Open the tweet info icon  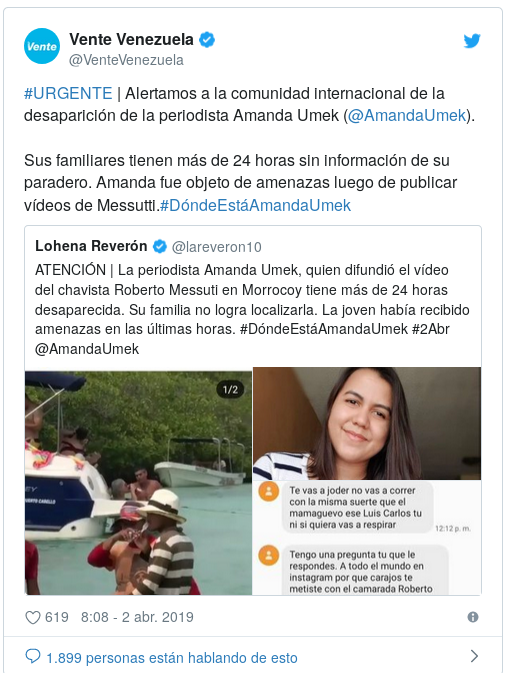(x=473, y=617)
